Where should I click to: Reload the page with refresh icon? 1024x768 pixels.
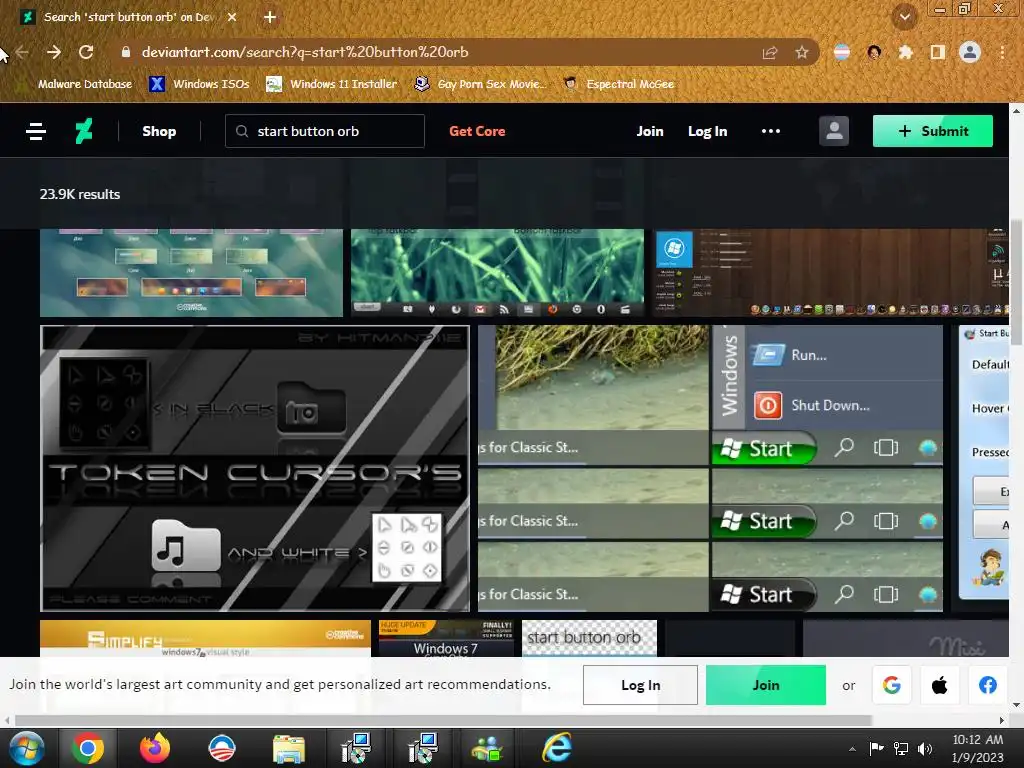pyautogui.click(x=86, y=52)
